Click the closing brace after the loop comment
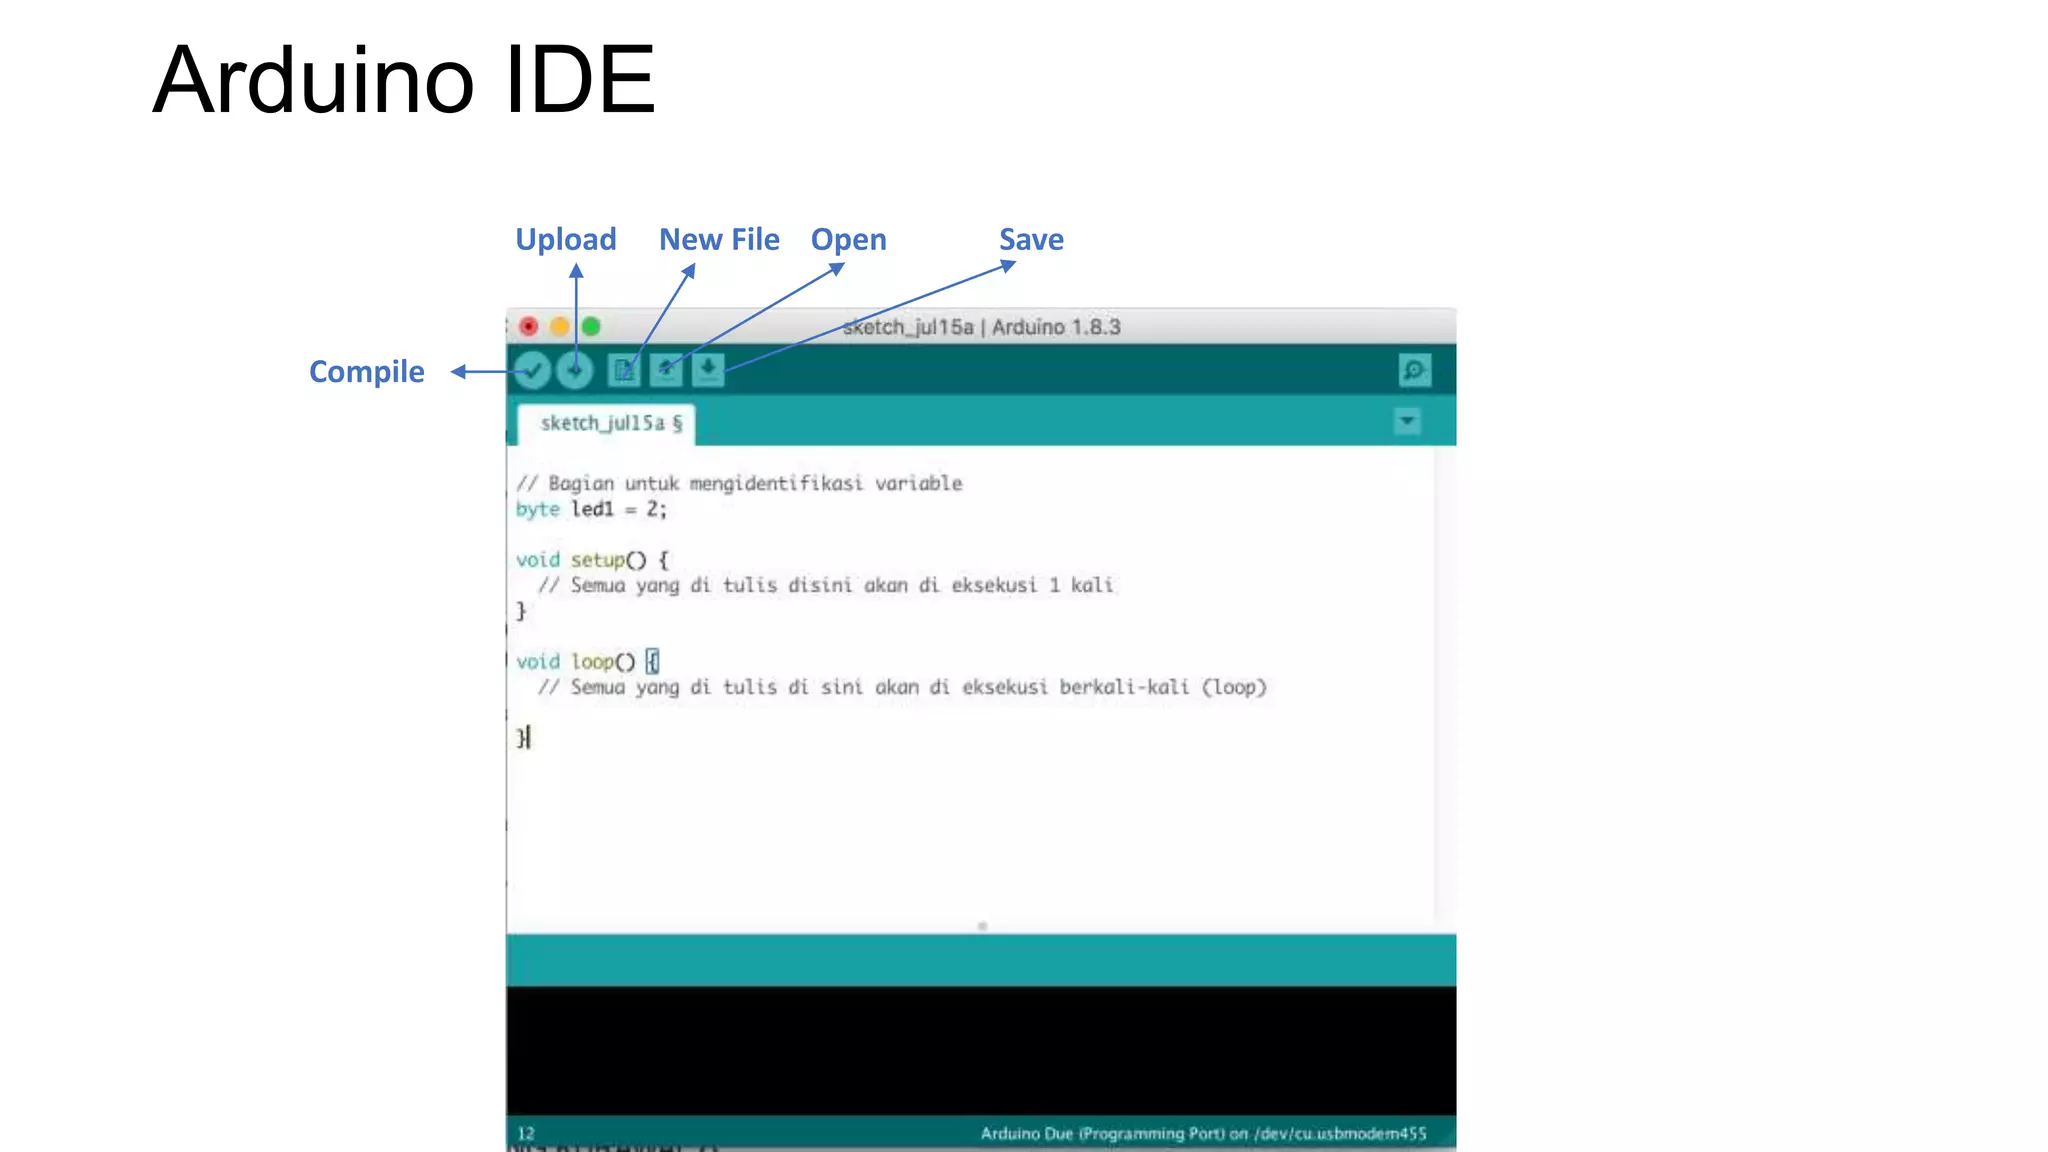This screenshot has height=1152, width=2048. (x=521, y=738)
